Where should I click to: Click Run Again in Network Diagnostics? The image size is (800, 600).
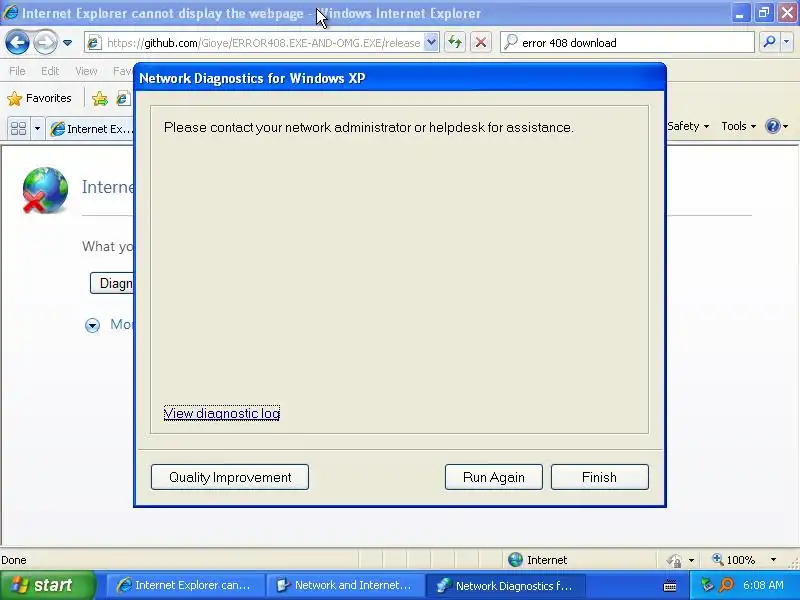[493, 477]
